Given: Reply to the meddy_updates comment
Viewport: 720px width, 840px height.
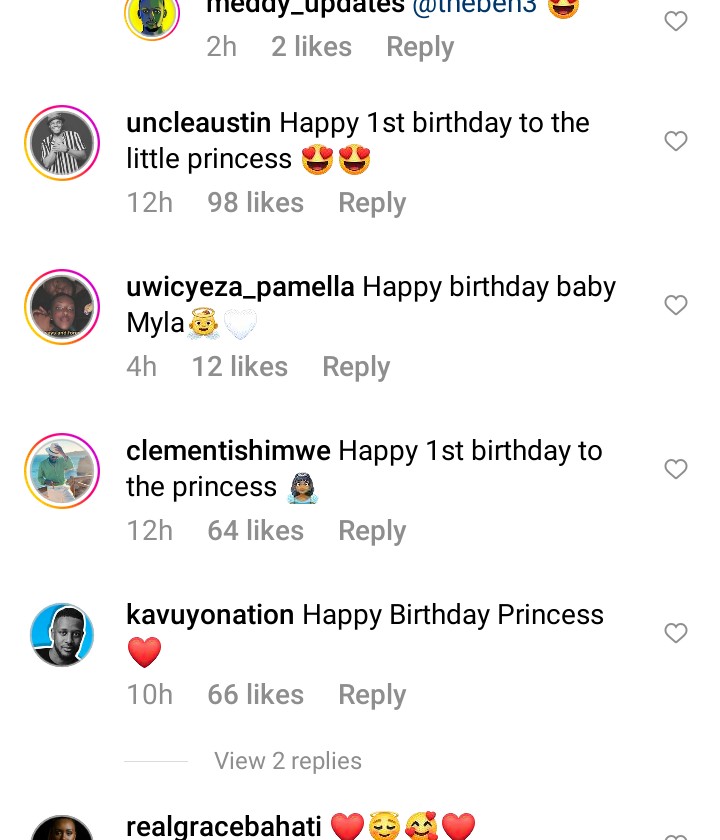Looking at the screenshot, I should coord(420,47).
